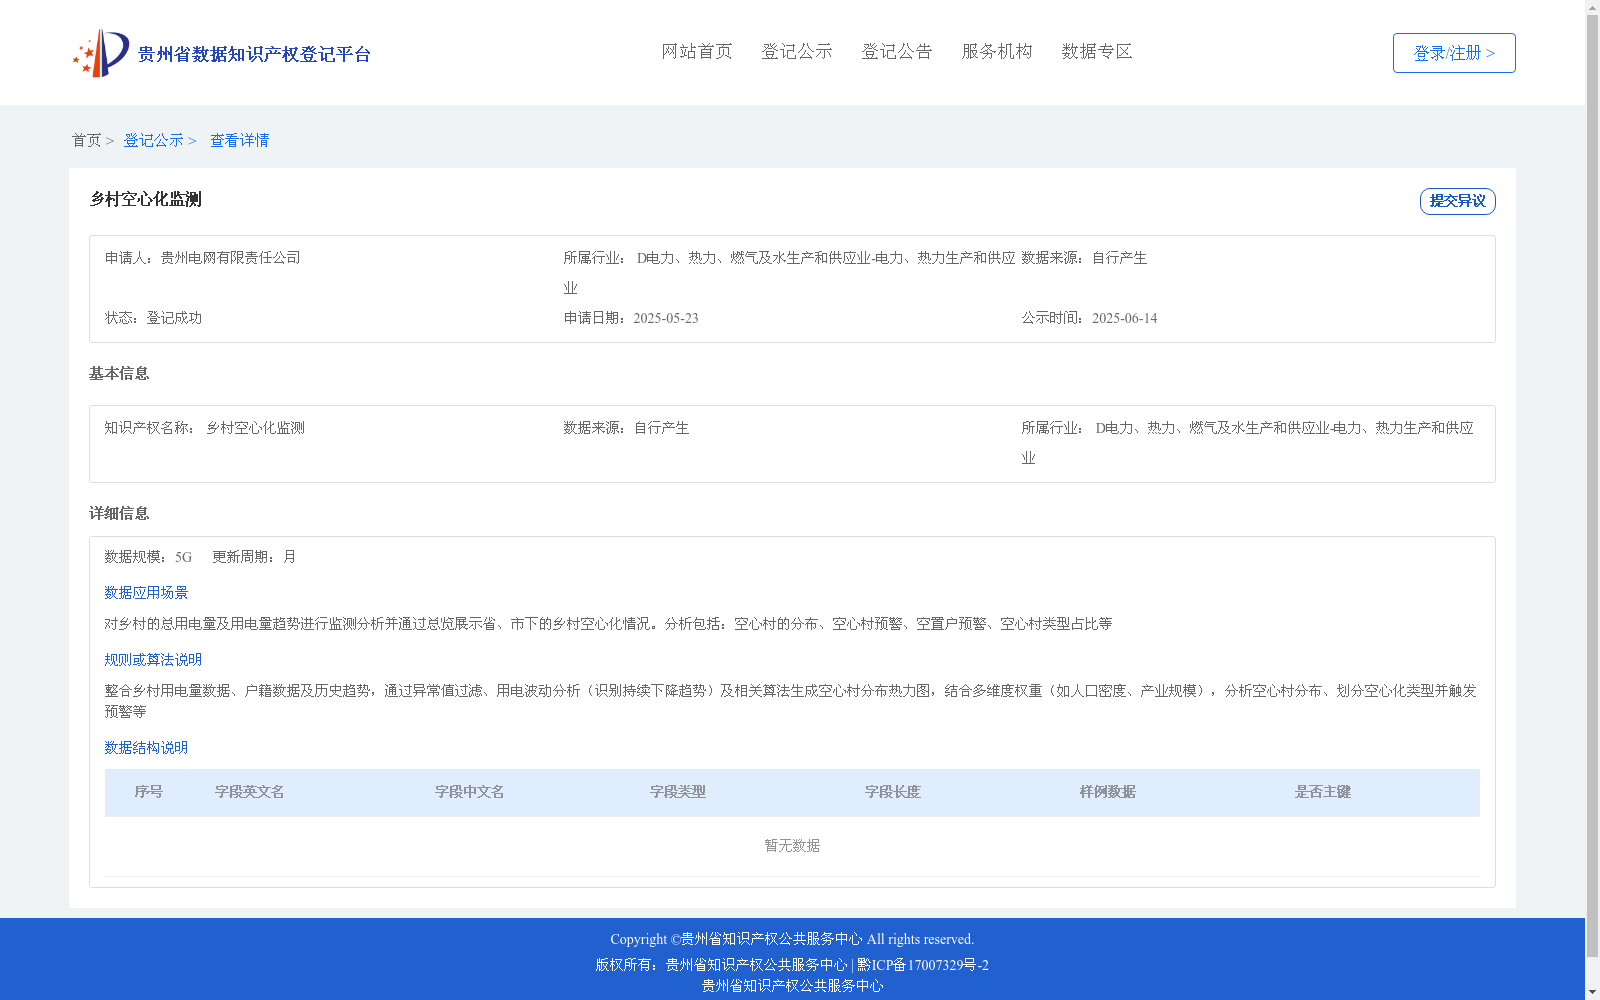The image size is (1600, 1000).
Task: Click 数据来源 自行产生 in header box
Action: [x=1084, y=258]
